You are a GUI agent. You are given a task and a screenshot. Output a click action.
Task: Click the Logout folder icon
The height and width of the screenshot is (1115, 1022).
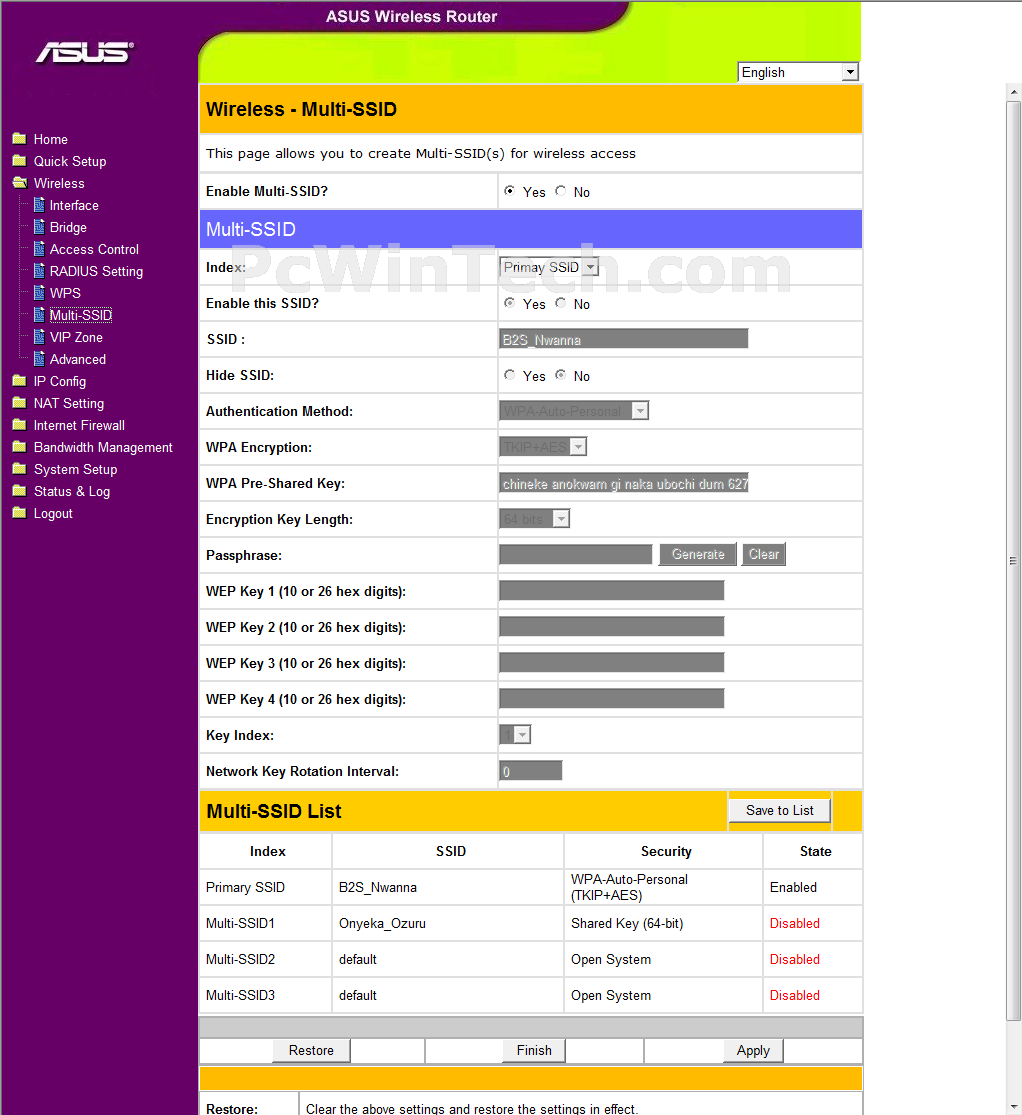coord(20,513)
